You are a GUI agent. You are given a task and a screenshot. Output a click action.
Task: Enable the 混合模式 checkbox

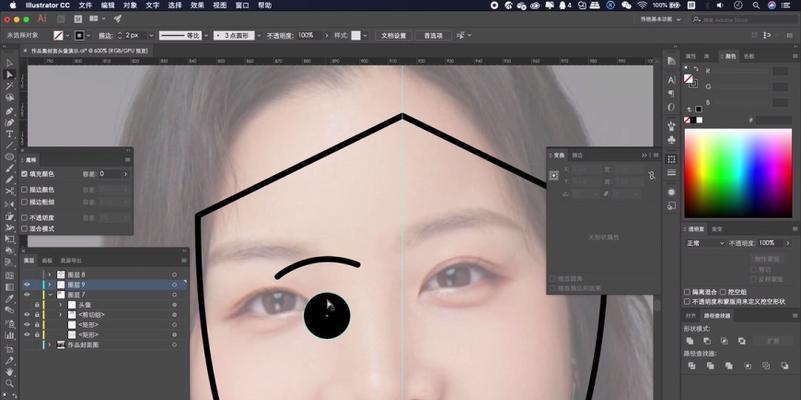pyautogui.click(x=25, y=229)
